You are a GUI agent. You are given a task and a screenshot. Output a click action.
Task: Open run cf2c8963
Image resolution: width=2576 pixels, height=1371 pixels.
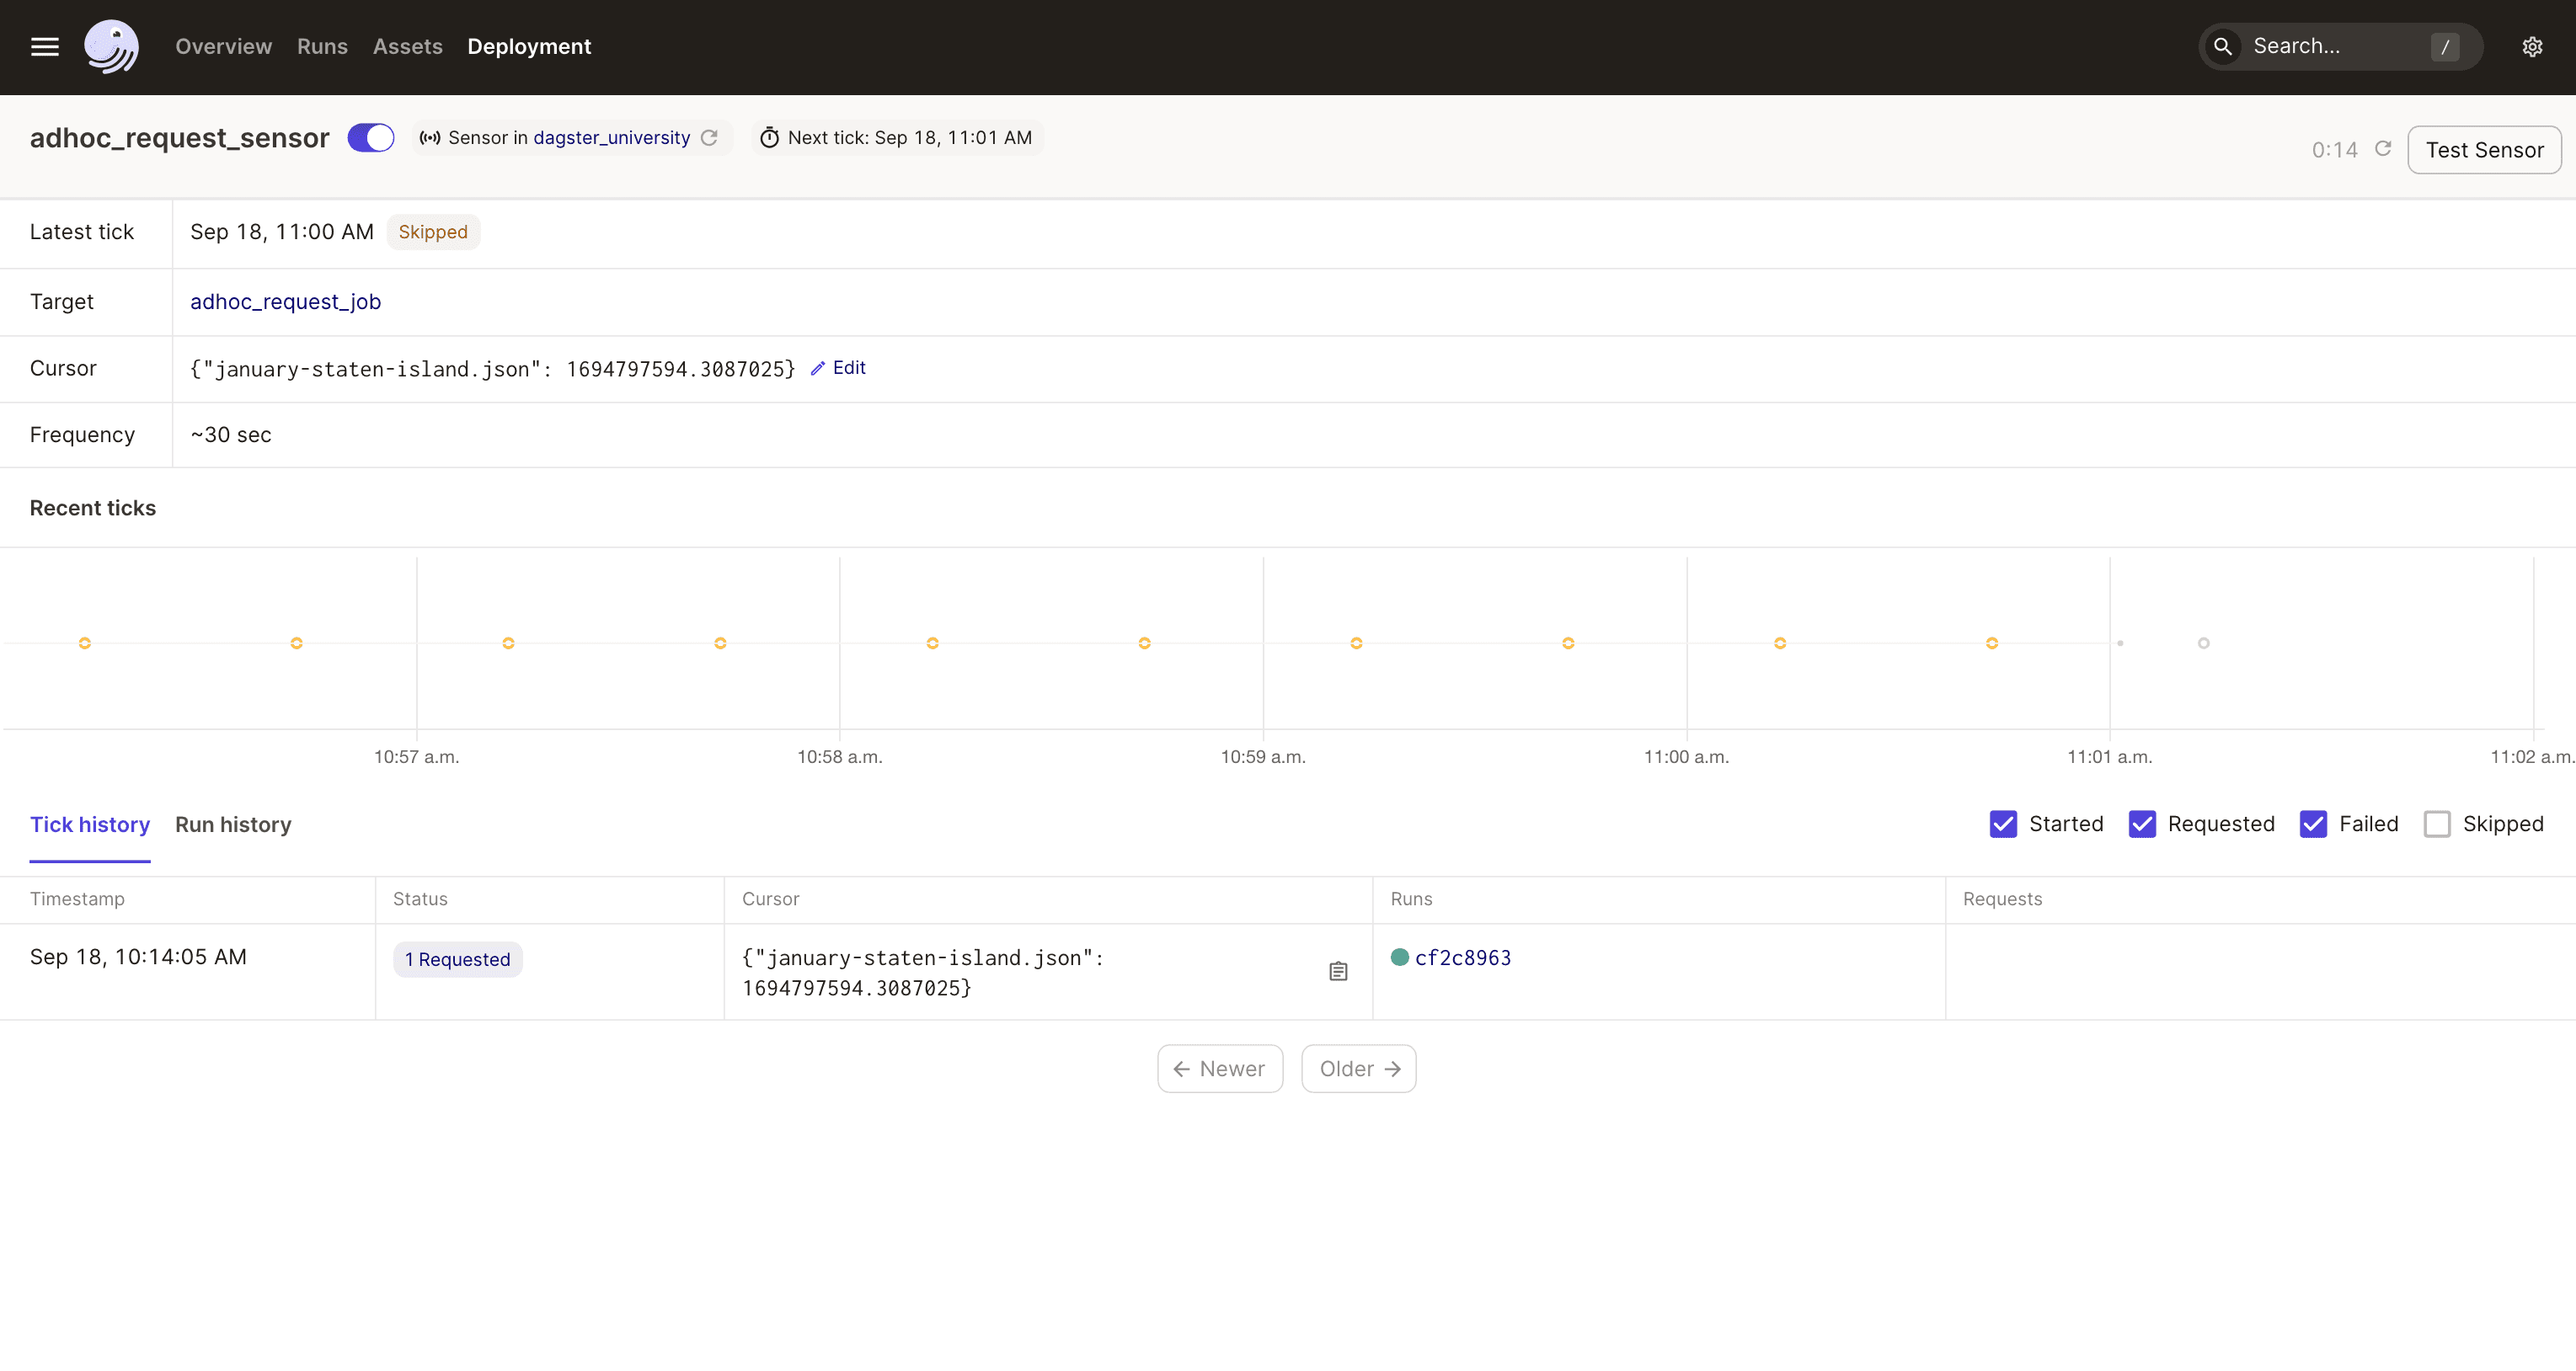click(x=1463, y=957)
